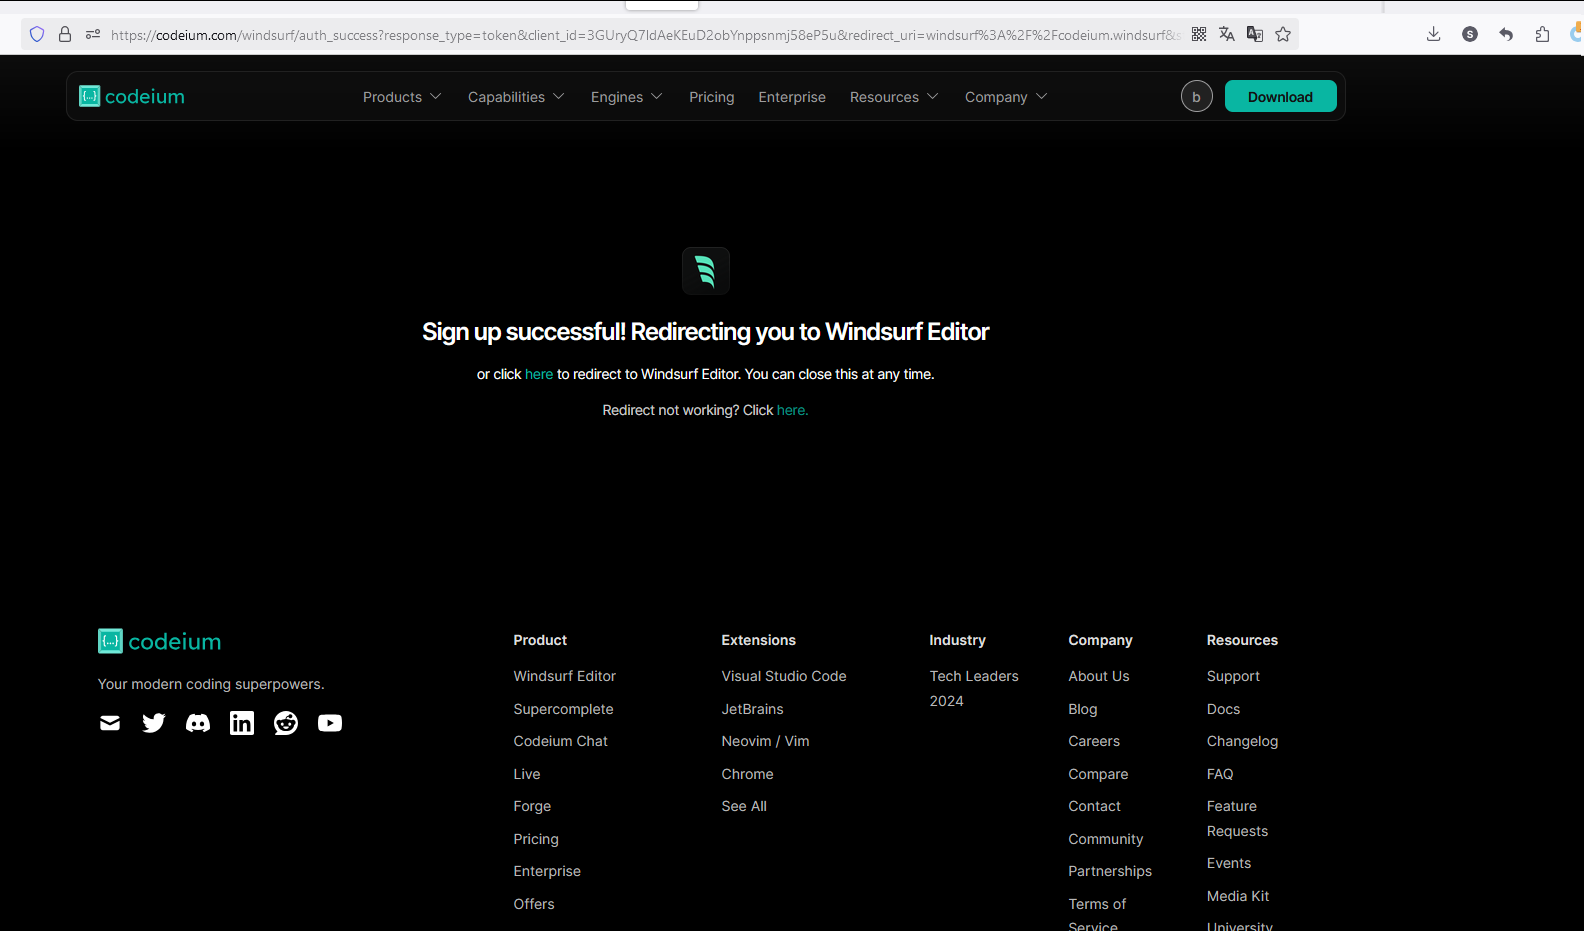Expand the Resources navigation menu
This screenshot has width=1584, height=931.
(894, 97)
